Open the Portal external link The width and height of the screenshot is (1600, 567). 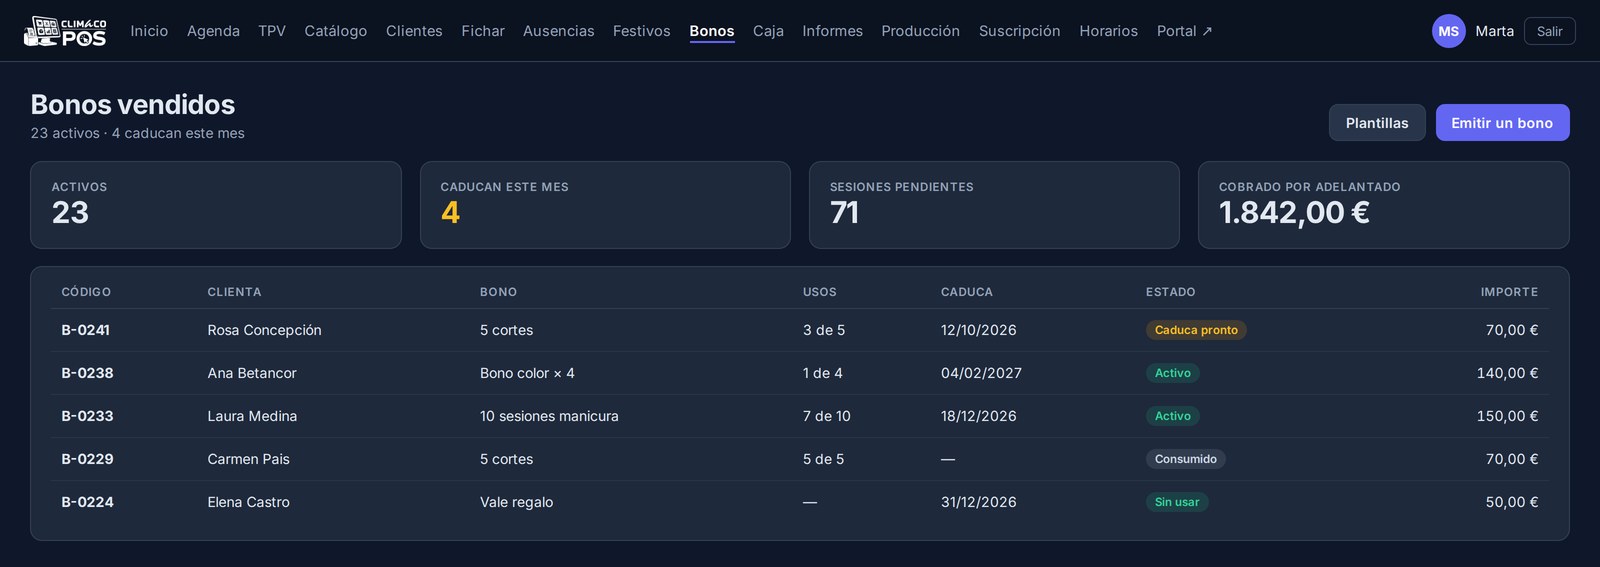click(x=1184, y=31)
